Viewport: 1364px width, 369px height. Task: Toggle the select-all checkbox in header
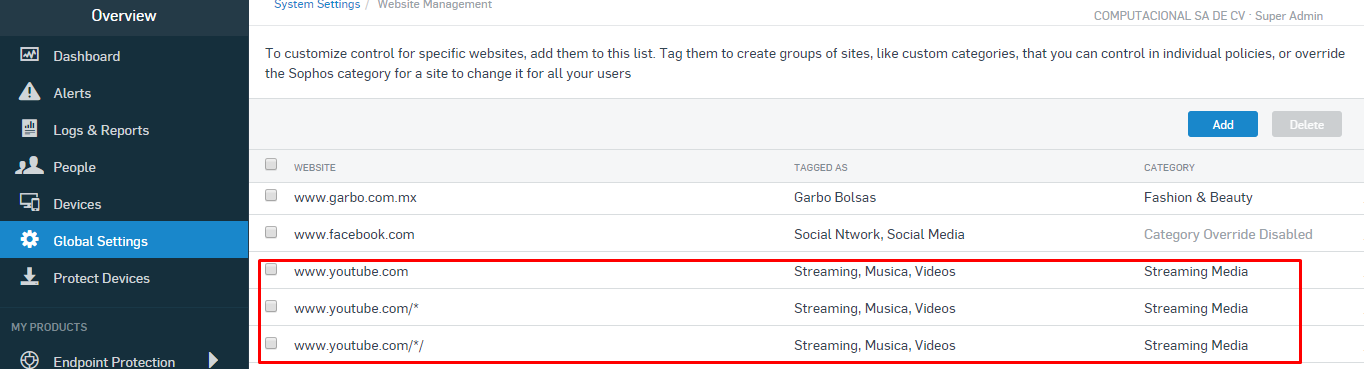(271, 165)
